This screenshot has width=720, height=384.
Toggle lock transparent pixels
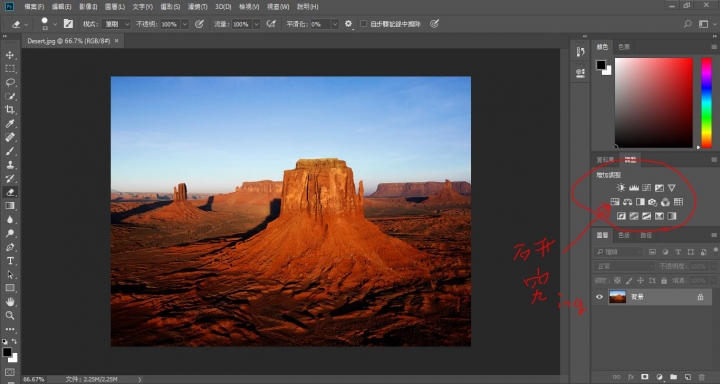(x=617, y=280)
